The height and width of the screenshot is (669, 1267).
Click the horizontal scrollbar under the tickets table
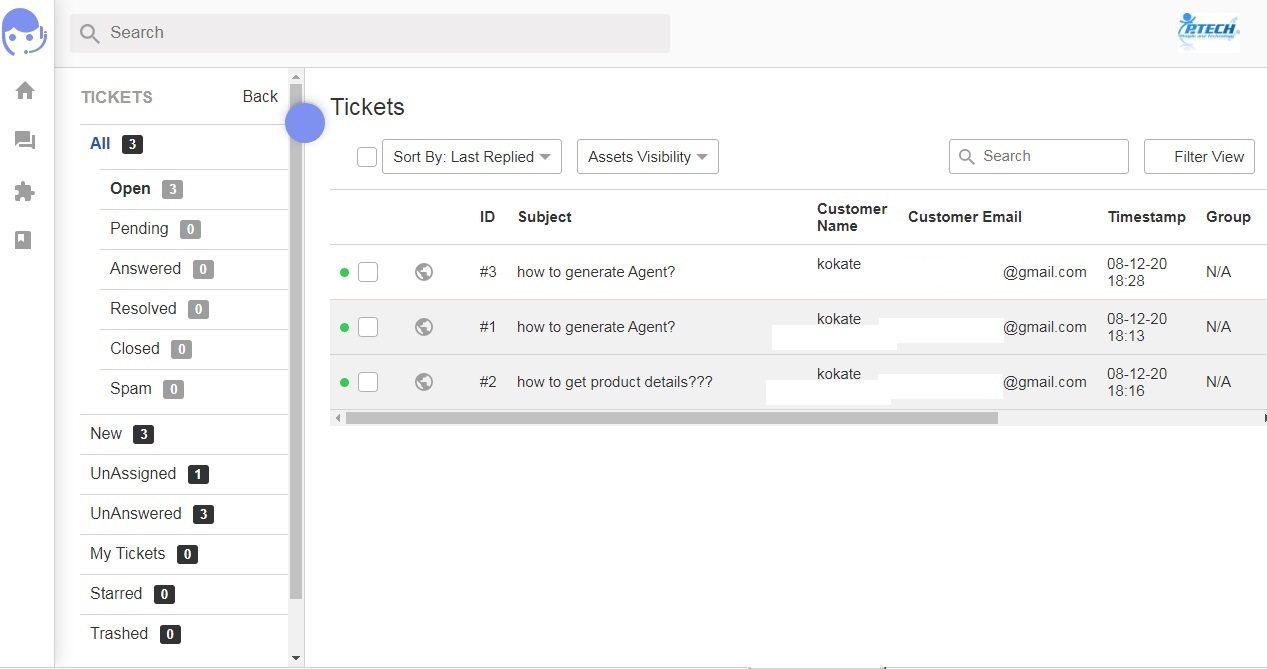671,418
